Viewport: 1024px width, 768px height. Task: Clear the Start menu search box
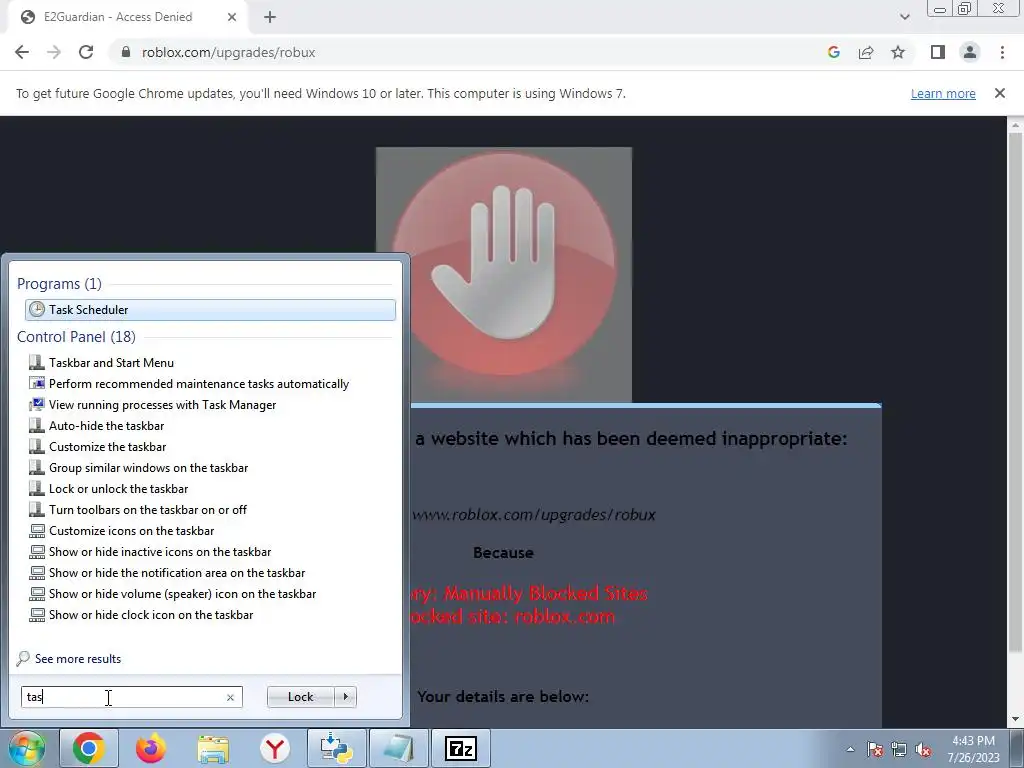(230, 697)
